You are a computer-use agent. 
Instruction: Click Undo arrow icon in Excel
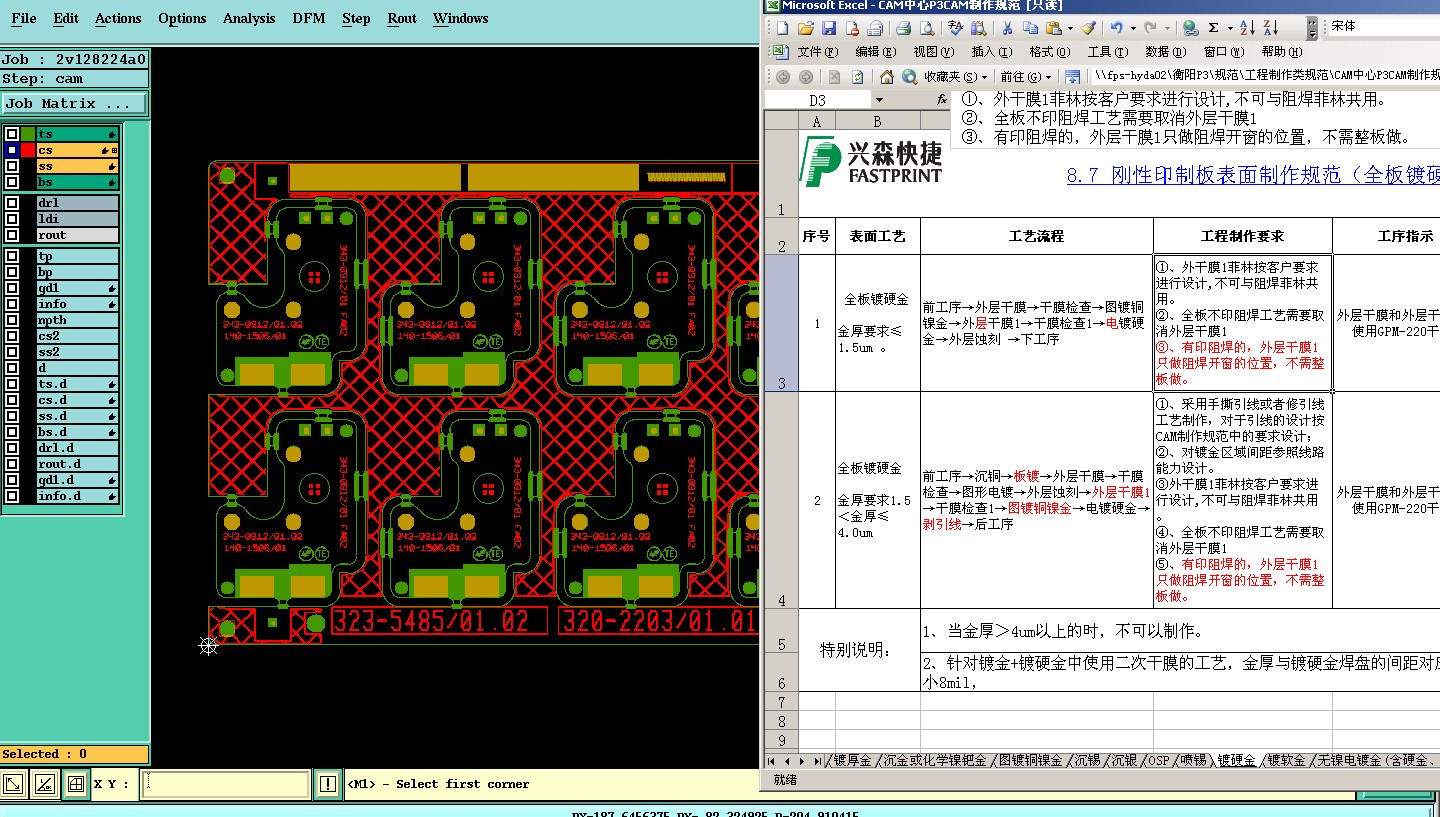pos(1116,28)
